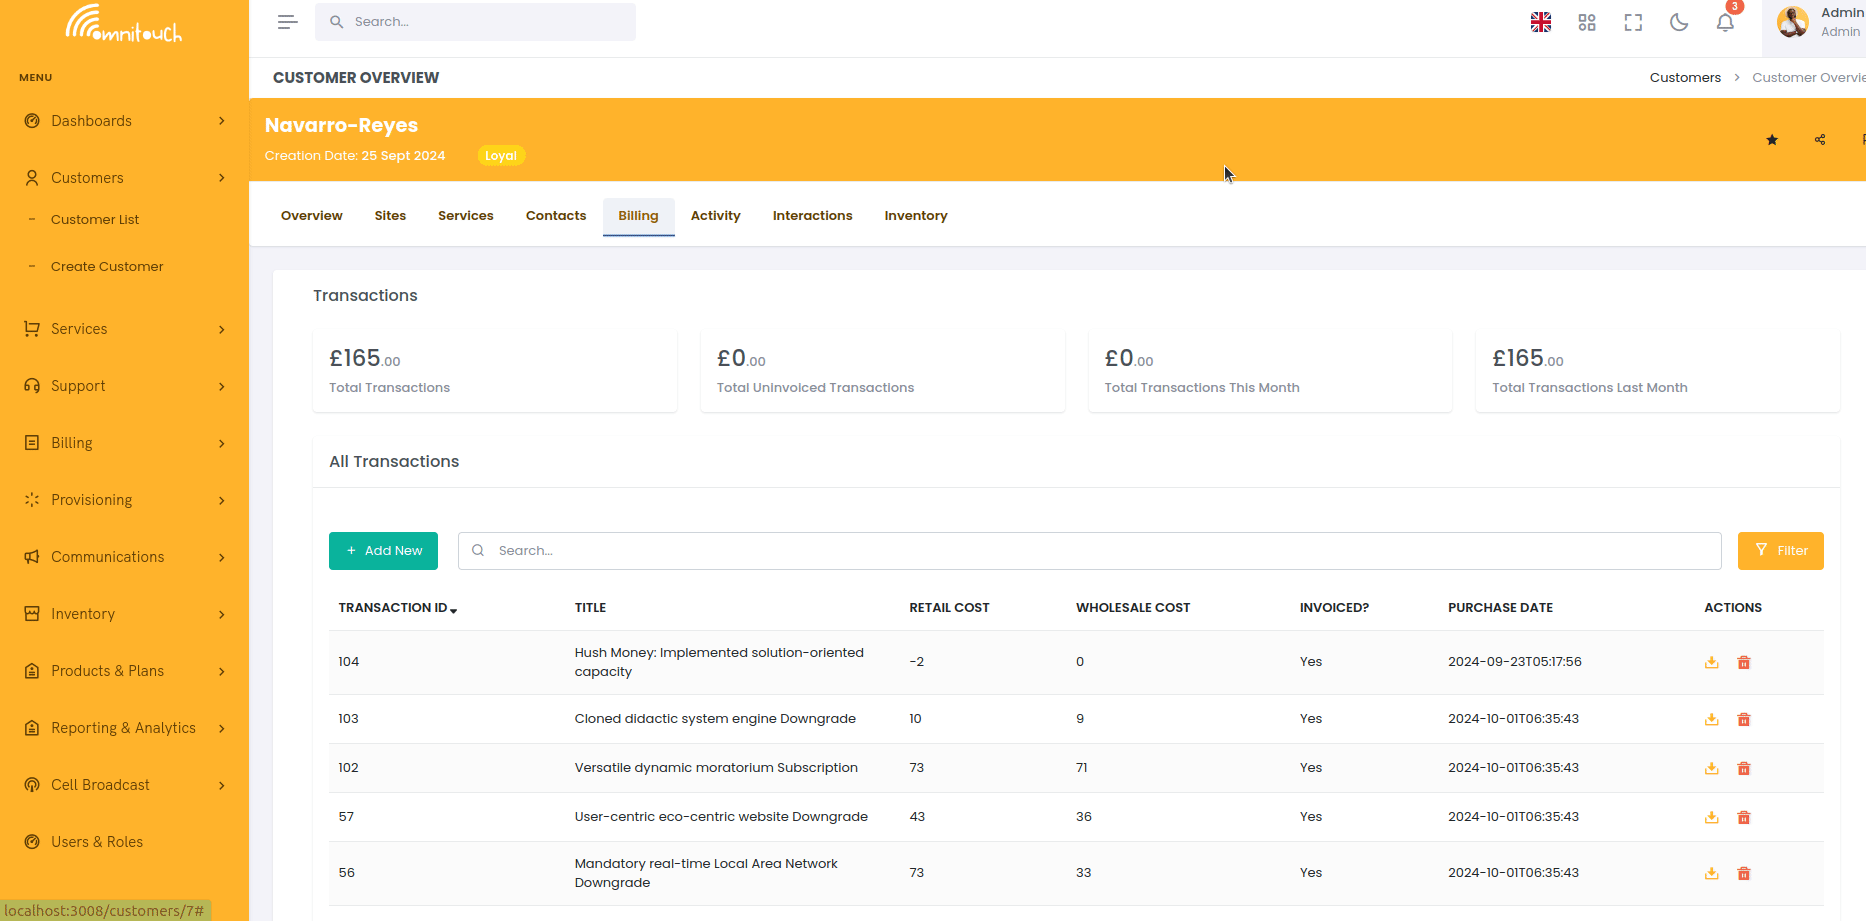Toggle dark mode with the moon icon
The height and width of the screenshot is (921, 1866).
tap(1679, 22)
